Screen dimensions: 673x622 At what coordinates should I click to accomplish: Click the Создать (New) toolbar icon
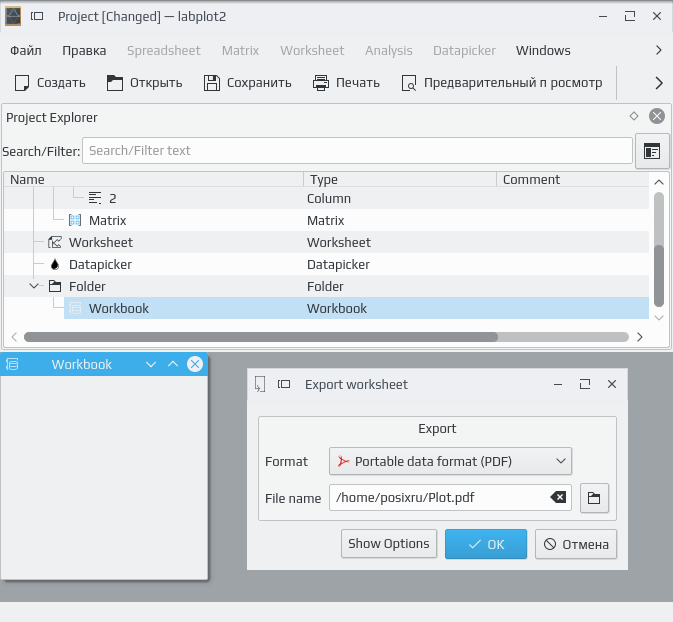pyautogui.click(x=22, y=83)
